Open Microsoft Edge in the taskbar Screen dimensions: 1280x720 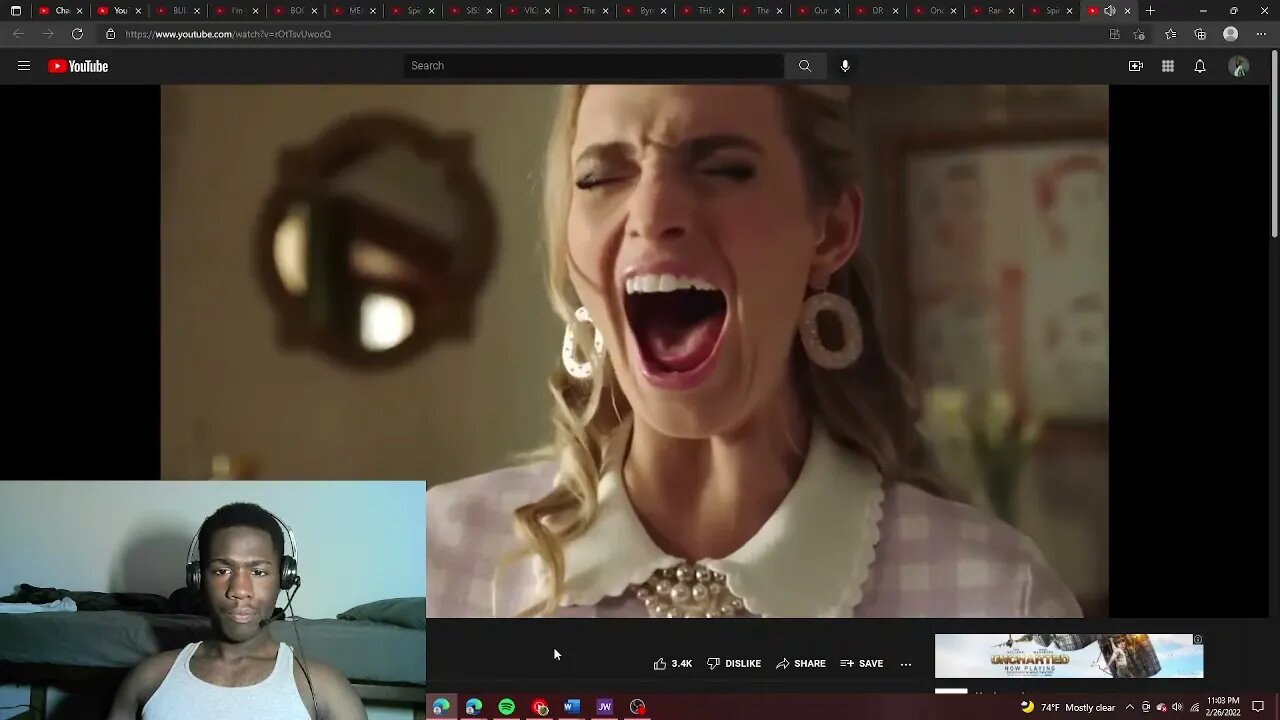coord(441,707)
